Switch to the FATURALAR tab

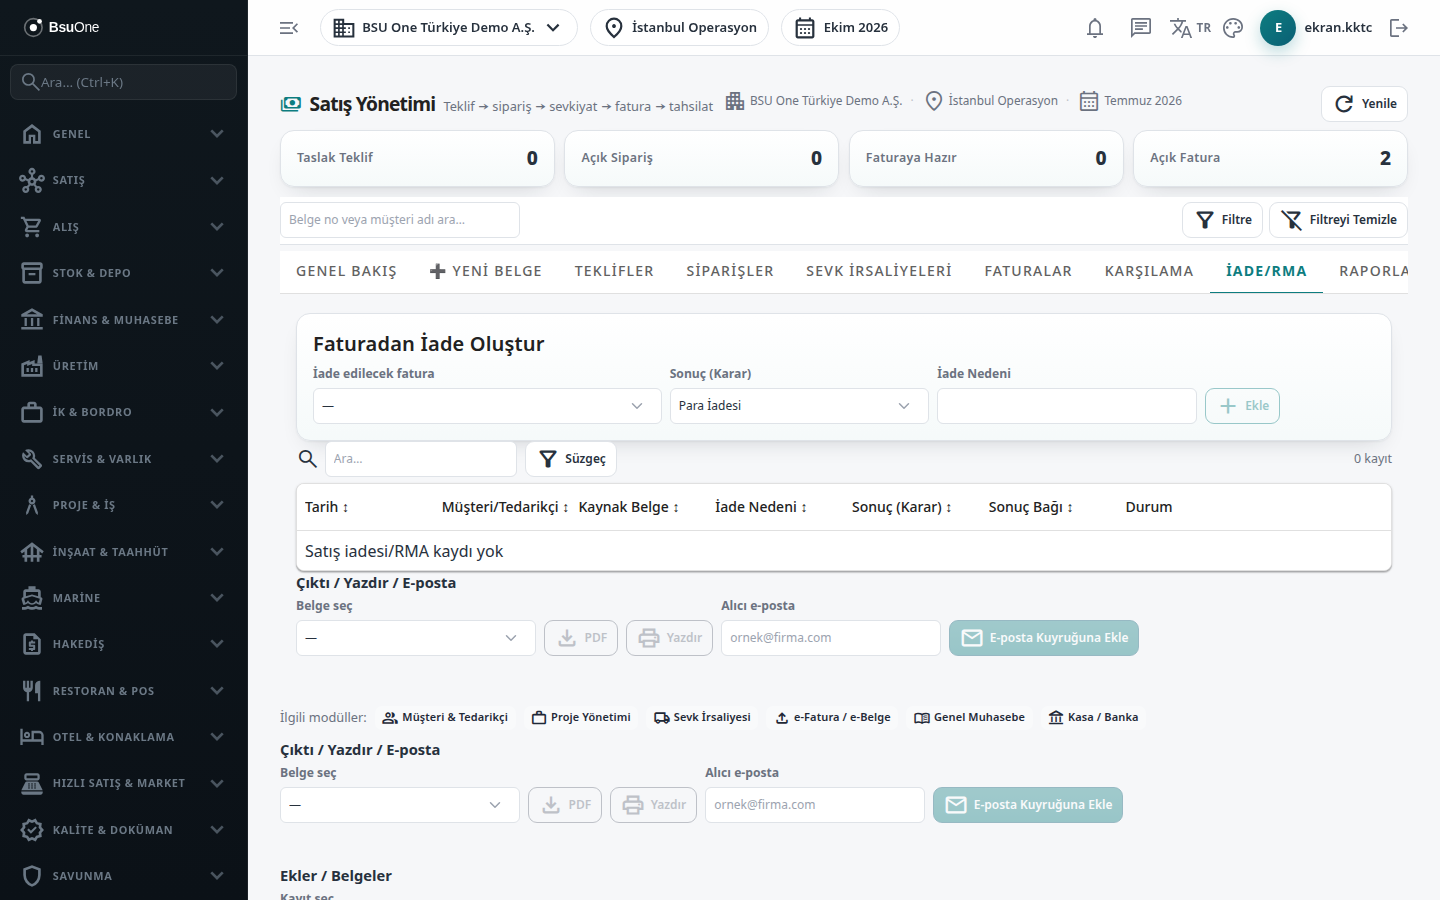point(1028,271)
